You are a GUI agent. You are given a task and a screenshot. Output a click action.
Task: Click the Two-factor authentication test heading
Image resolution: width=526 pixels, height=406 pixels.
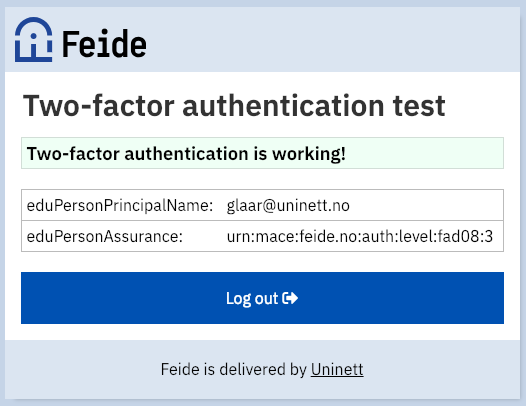coord(234,106)
